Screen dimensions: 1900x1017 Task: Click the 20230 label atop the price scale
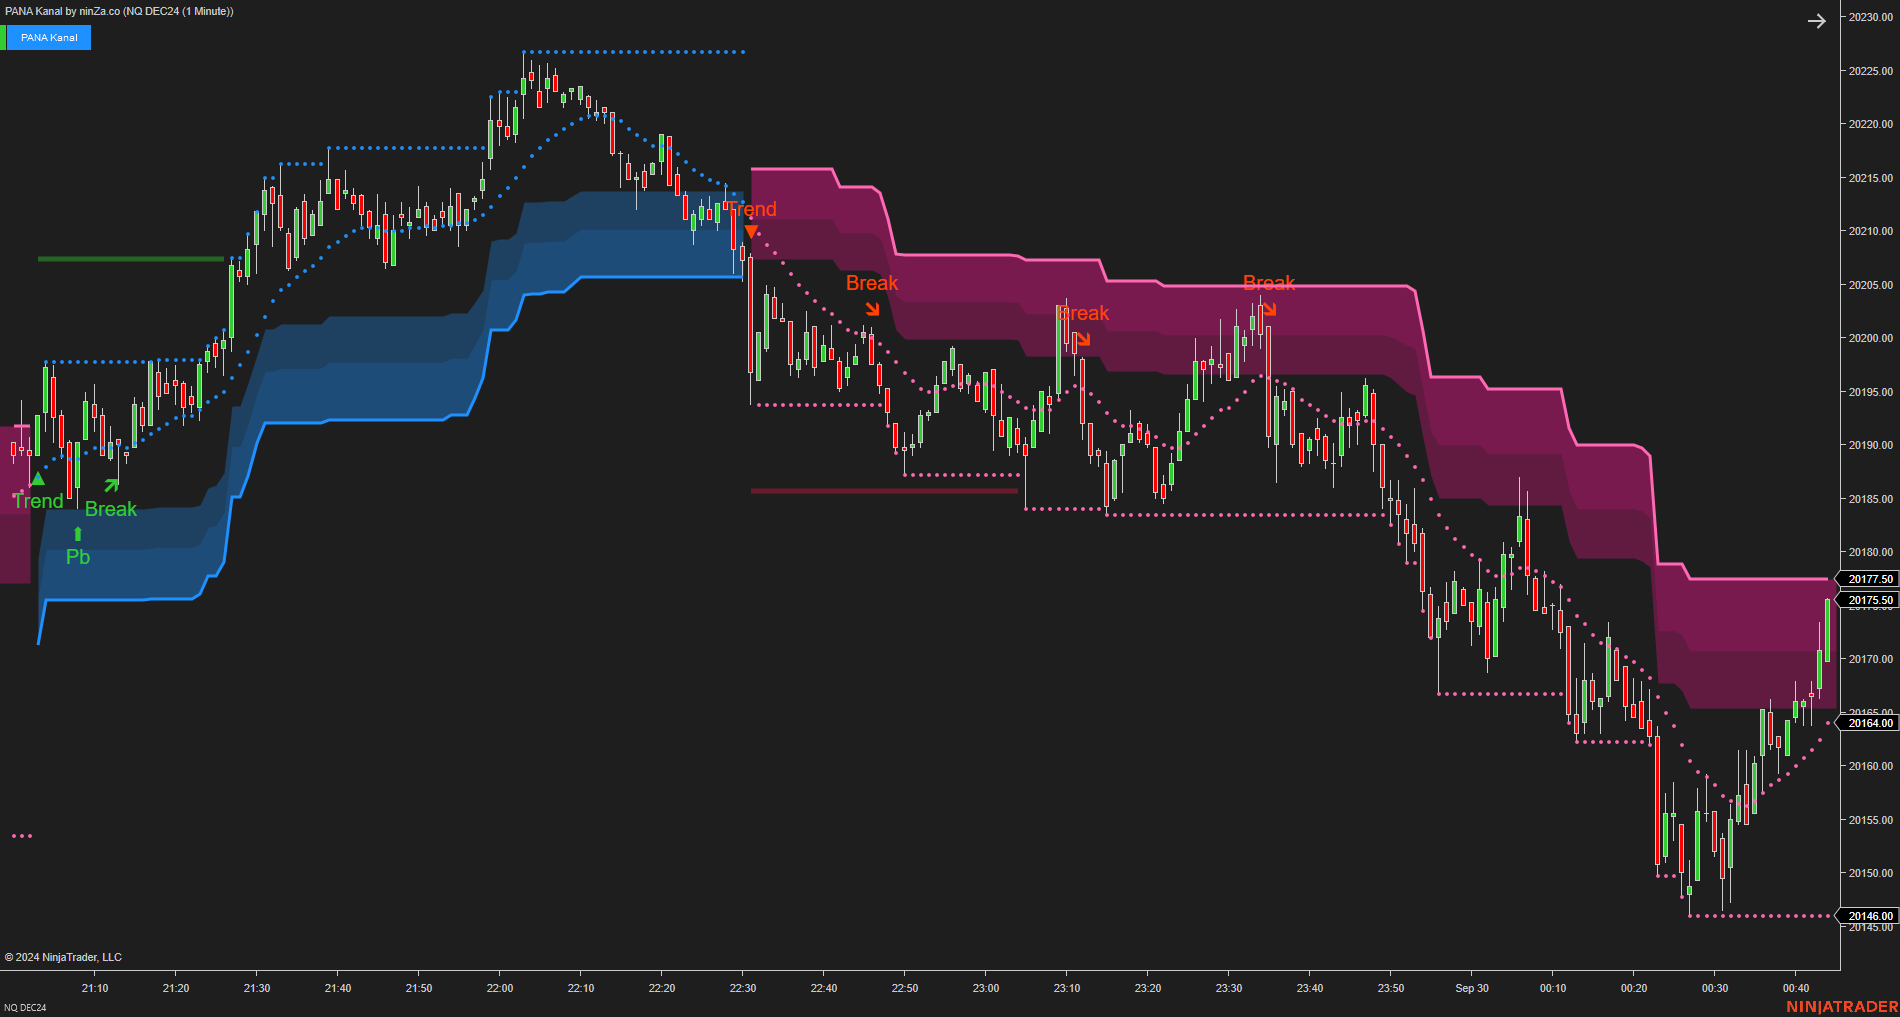tap(1868, 16)
